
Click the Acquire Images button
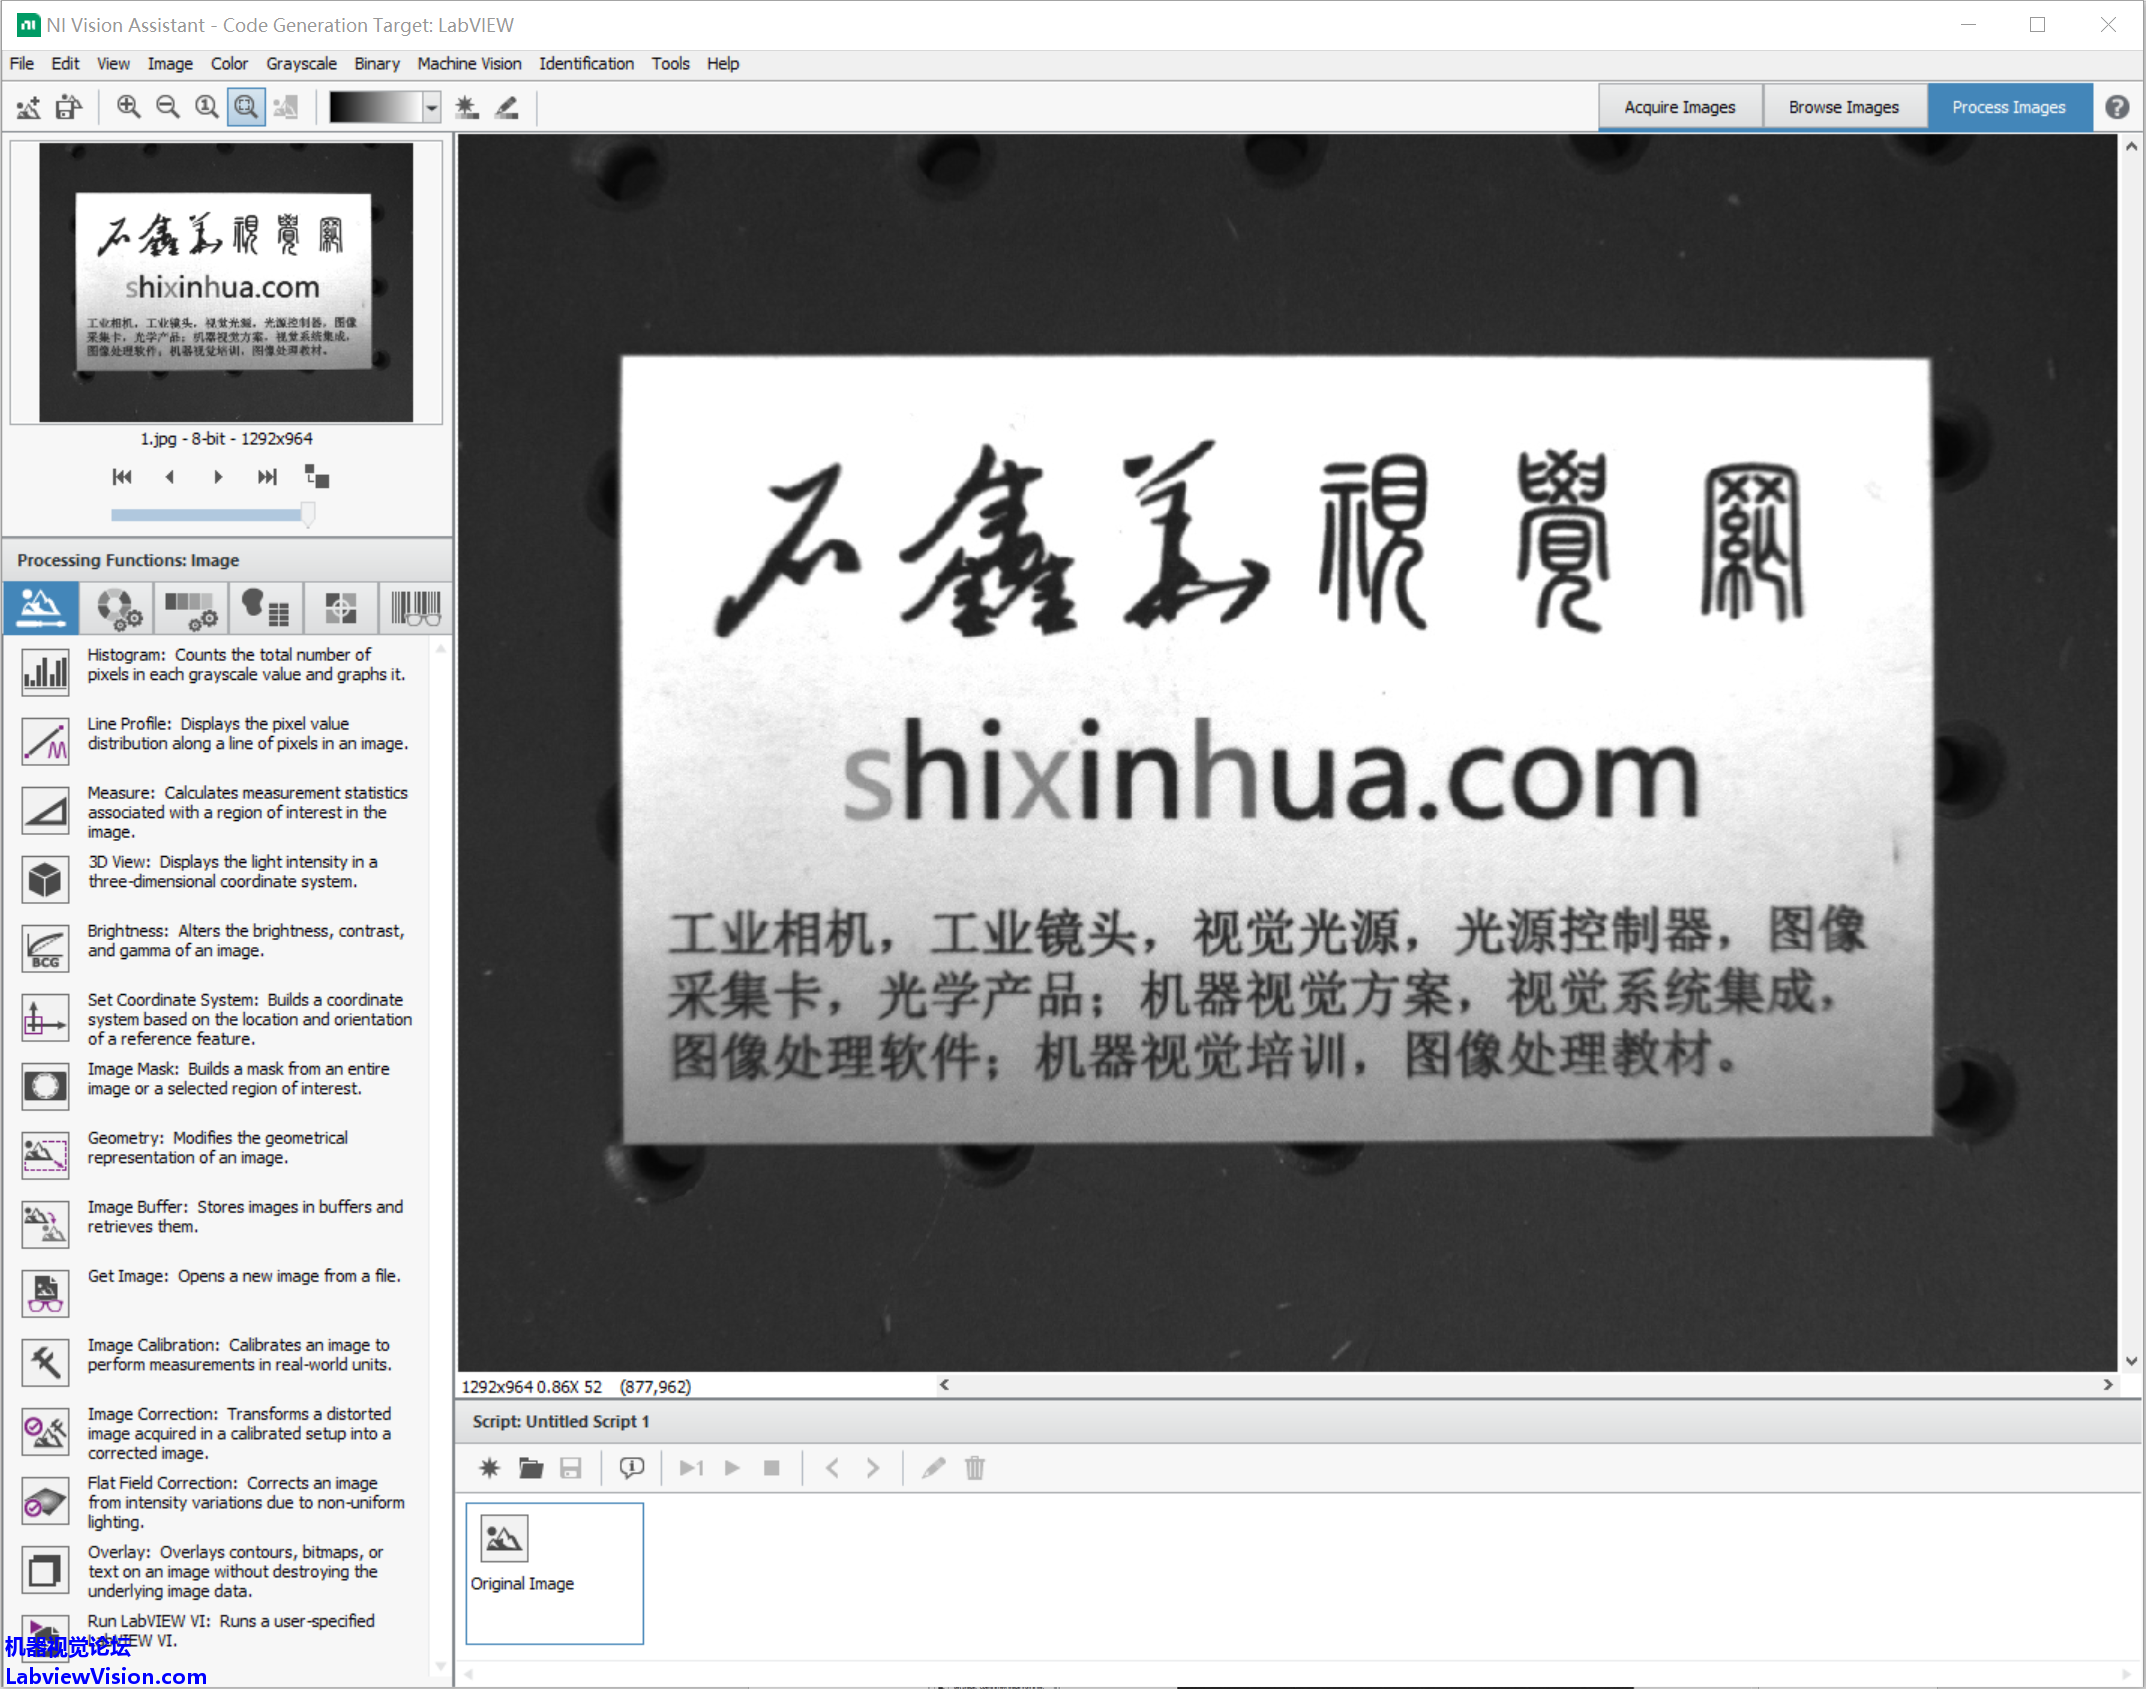(1678, 107)
